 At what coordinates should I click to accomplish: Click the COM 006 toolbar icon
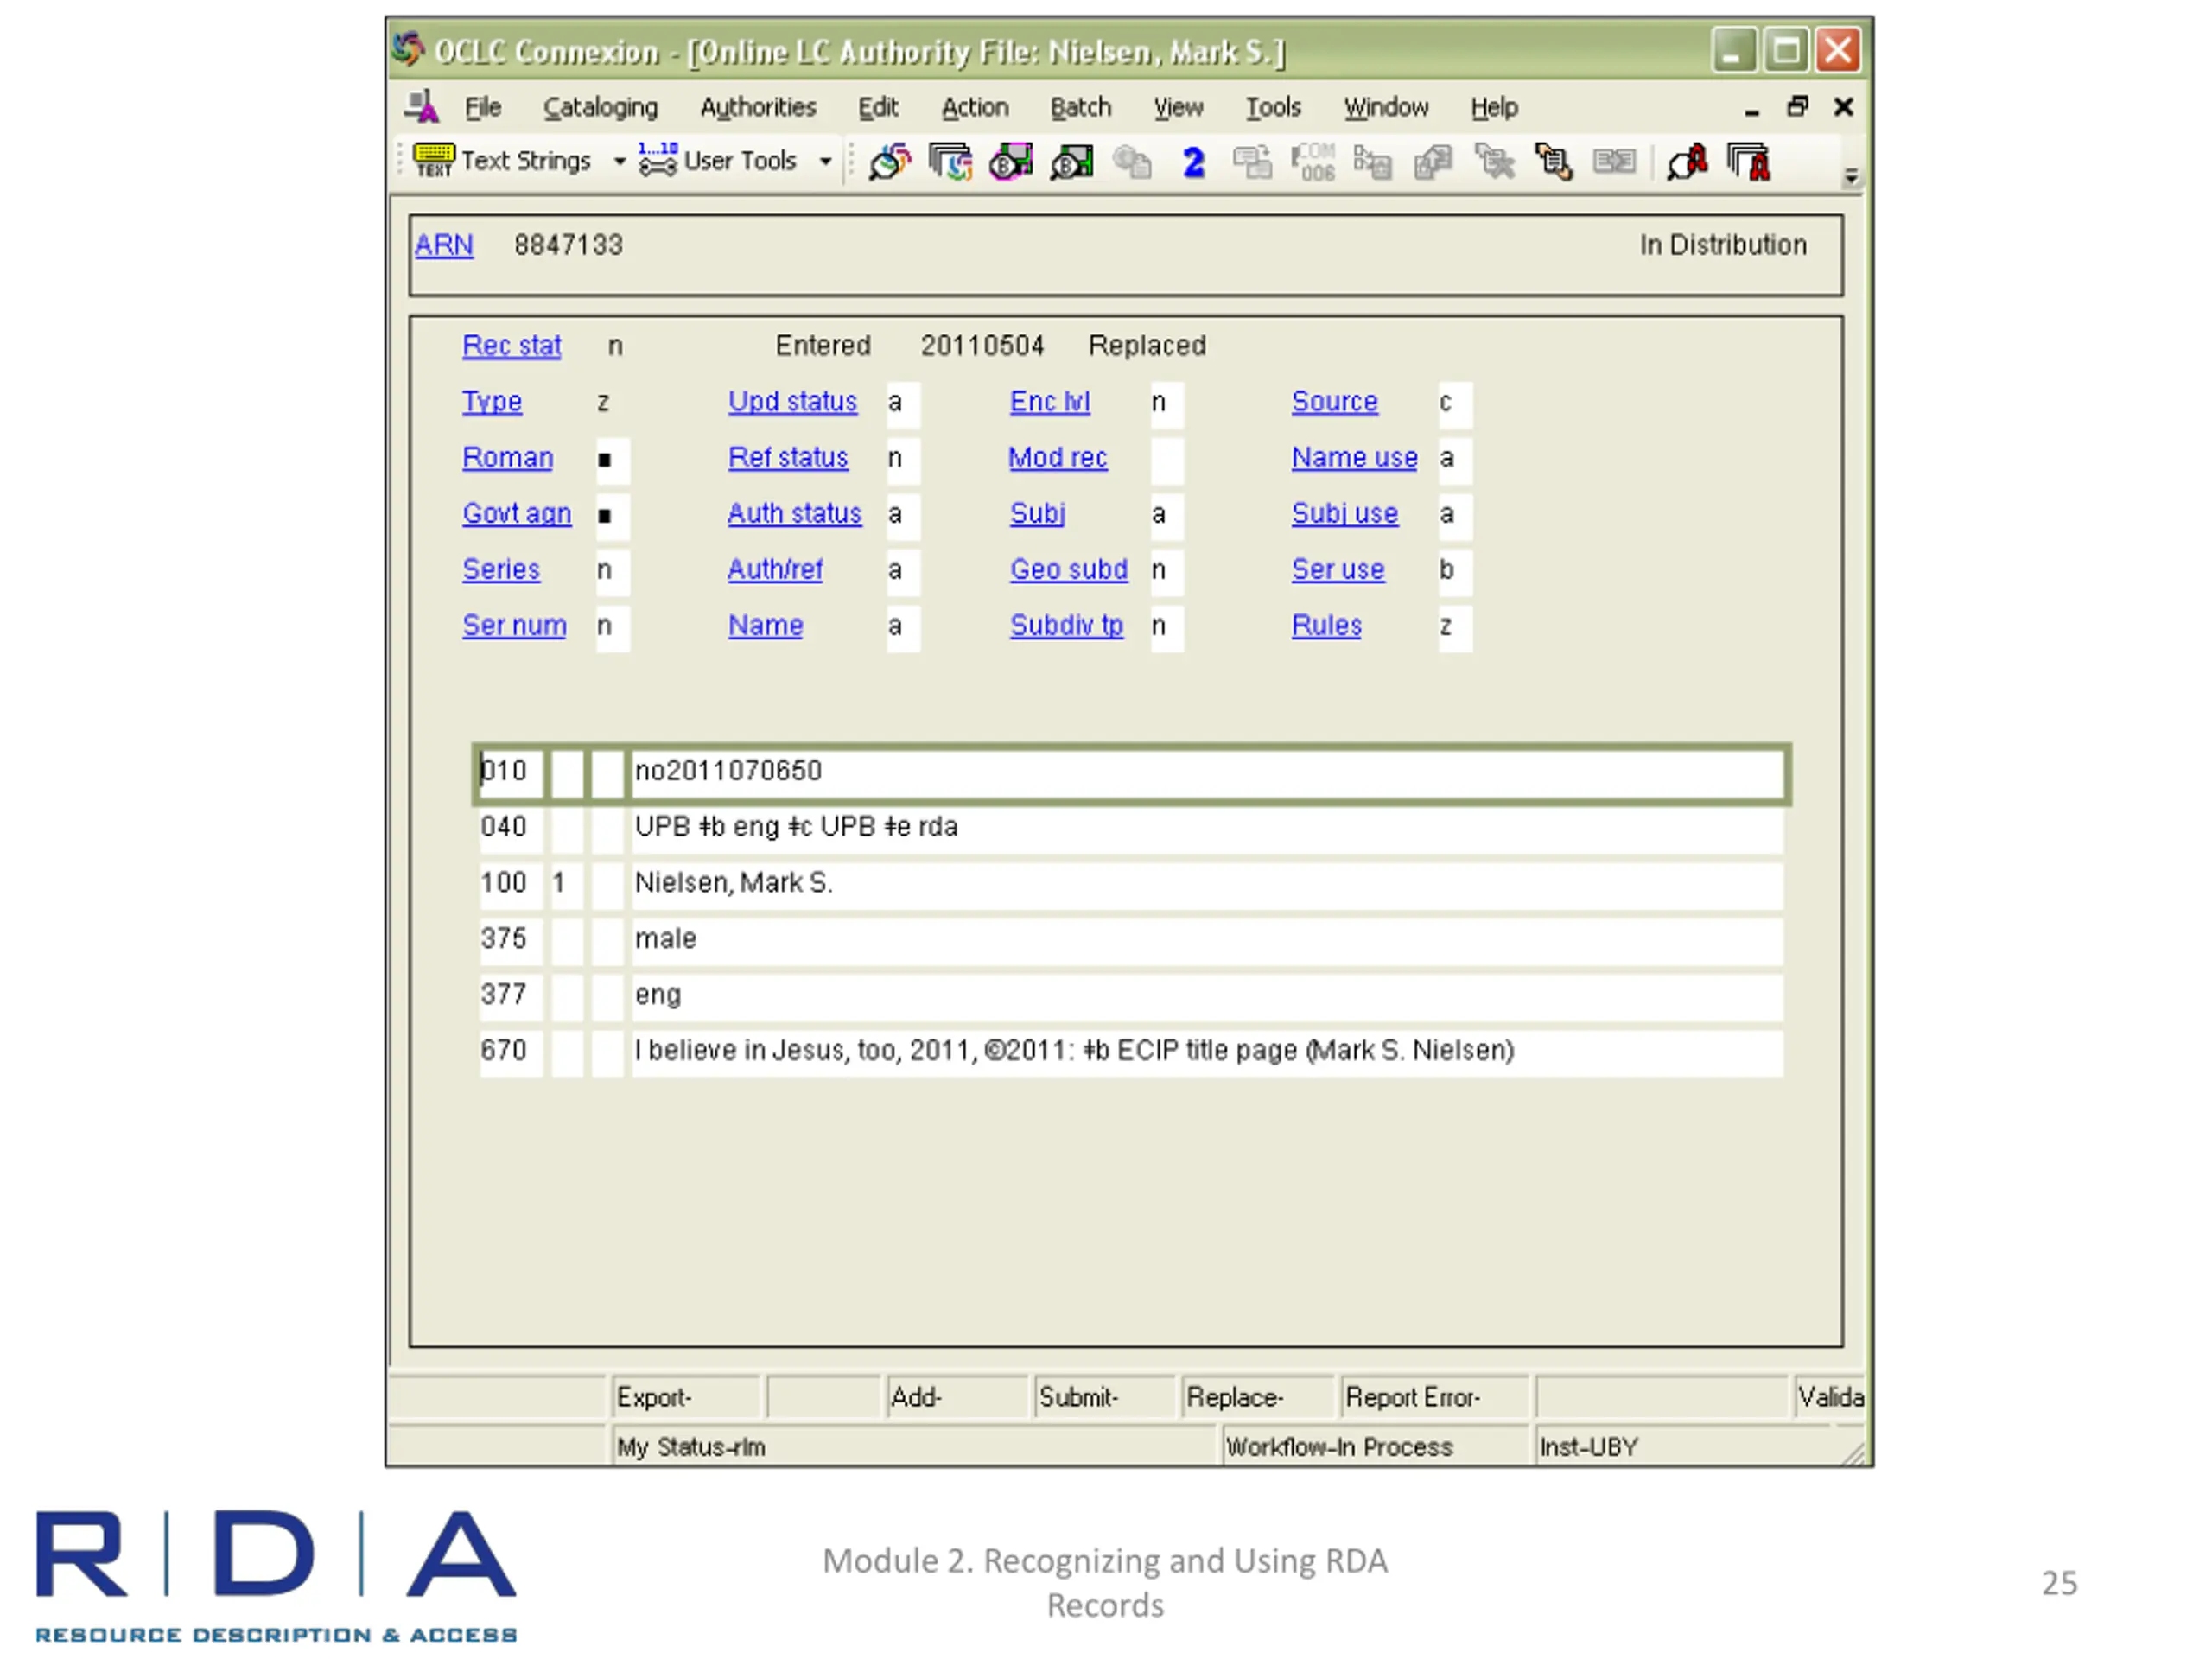click(1313, 161)
